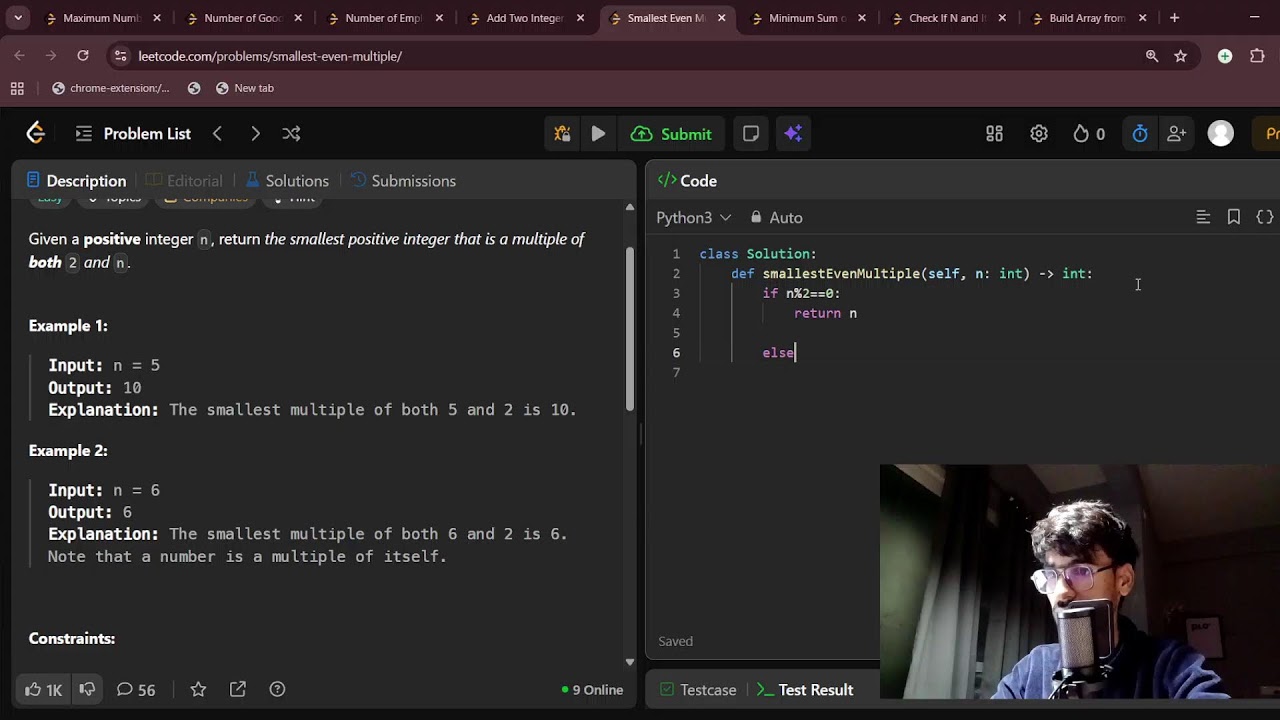Click the format code lines icon

tap(1203, 217)
